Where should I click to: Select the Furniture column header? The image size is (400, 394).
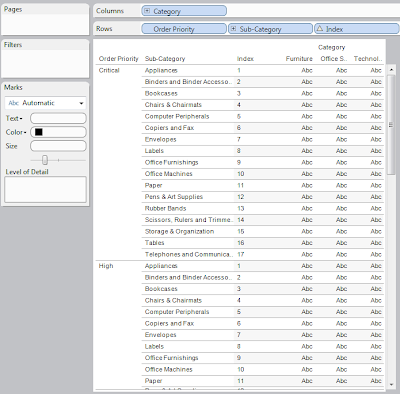(299, 59)
